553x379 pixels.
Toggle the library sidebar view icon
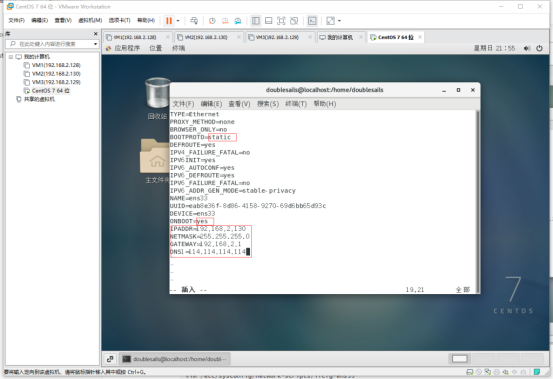pos(256,21)
